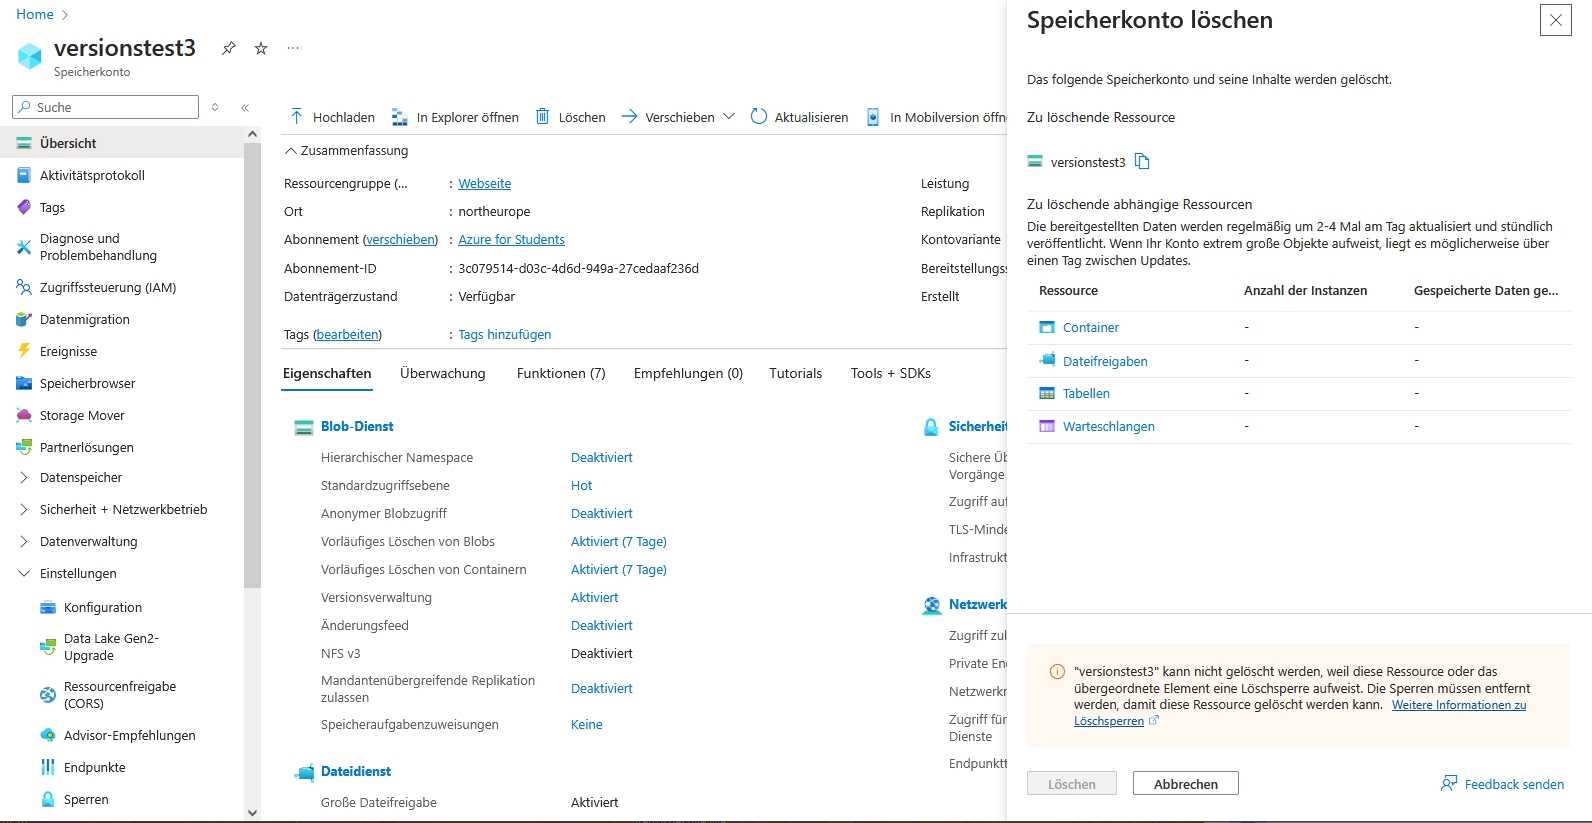Mark versionstest3 as favorite with star icon
This screenshot has height=823, width=1592.
point(261,48)
